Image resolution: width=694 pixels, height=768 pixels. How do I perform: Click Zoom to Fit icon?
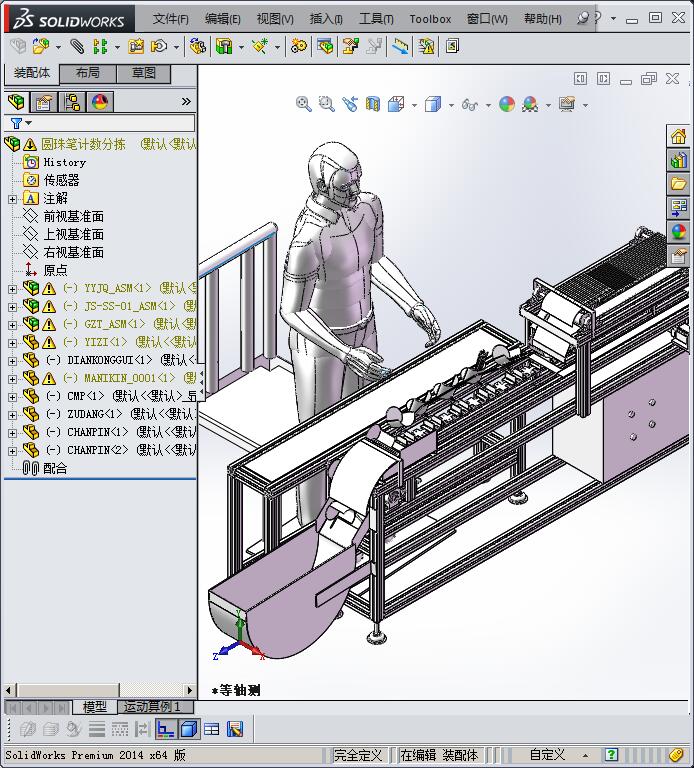(x=304, y=104)
